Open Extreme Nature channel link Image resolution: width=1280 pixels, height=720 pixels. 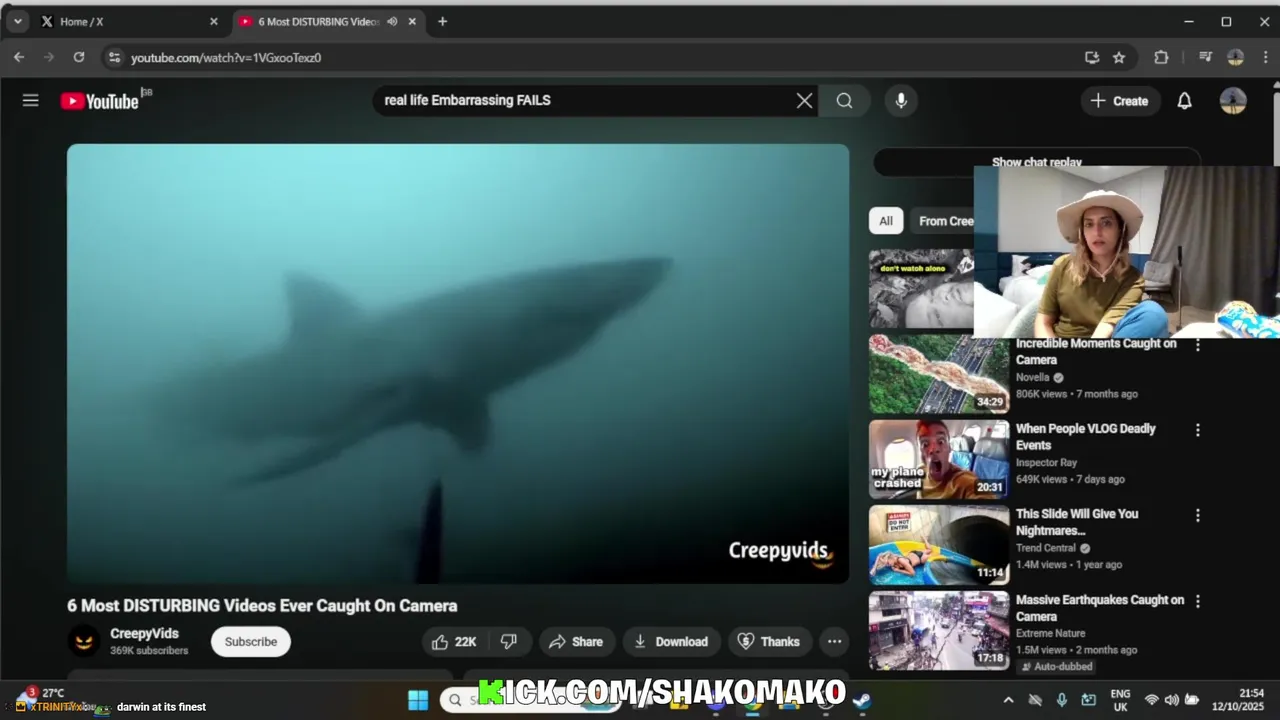point(1050,633)
